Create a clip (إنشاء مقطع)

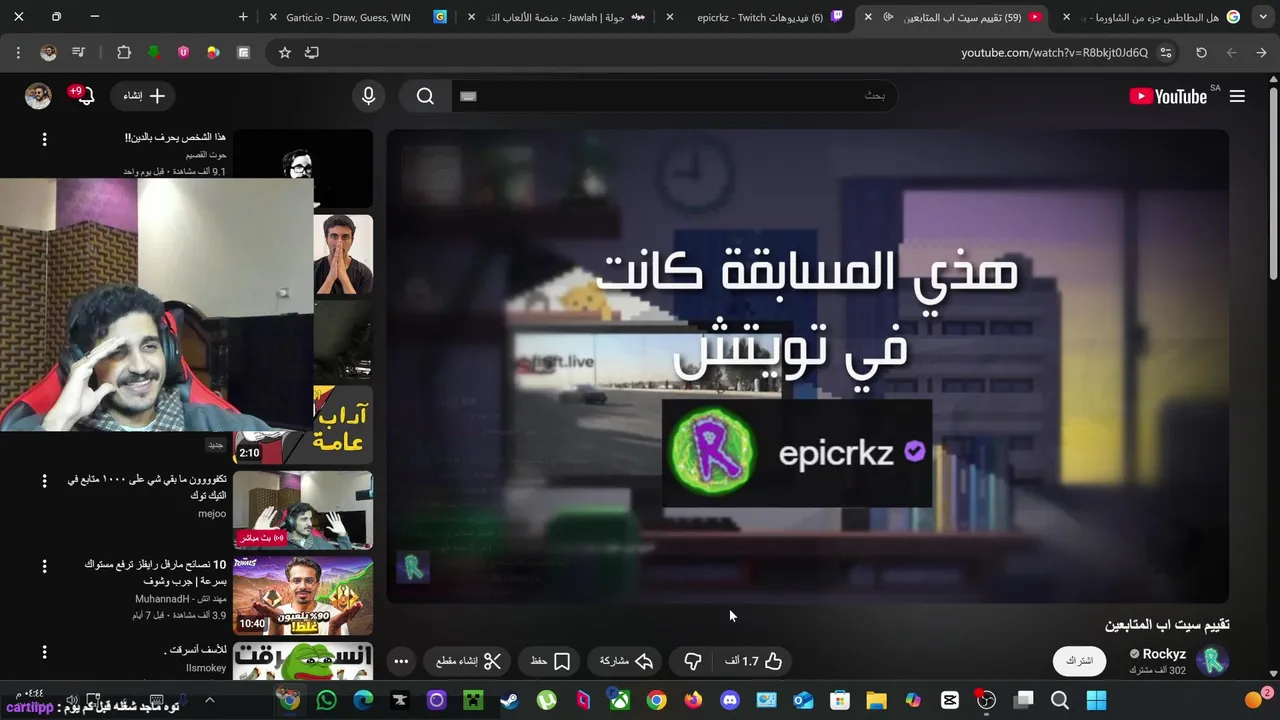click(x=468, y=661)
